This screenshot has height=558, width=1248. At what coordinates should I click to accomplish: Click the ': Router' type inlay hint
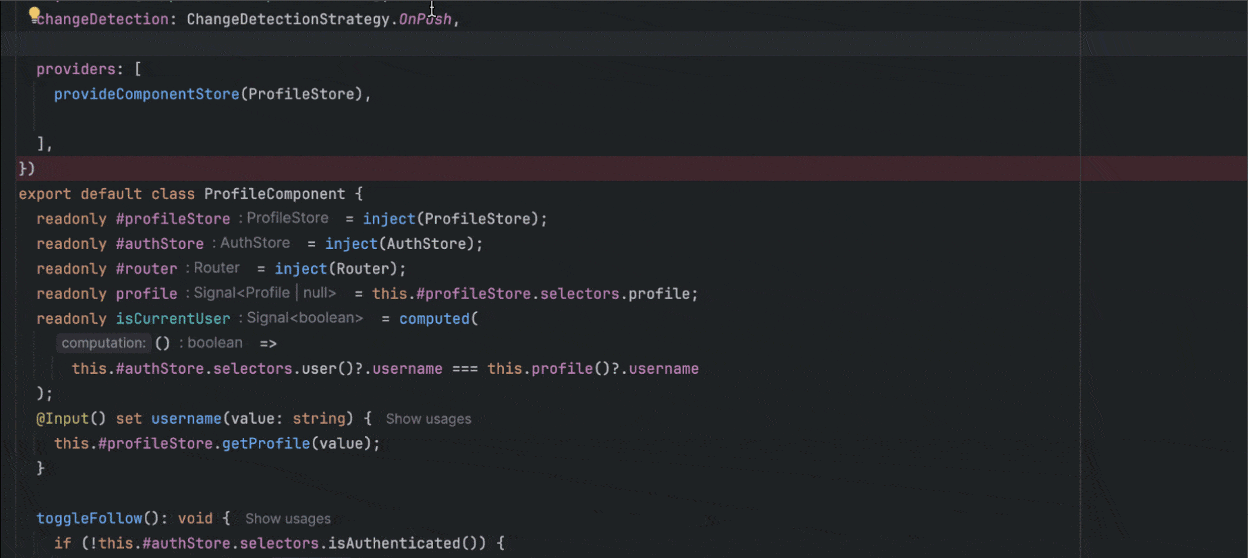click(212, 268)
